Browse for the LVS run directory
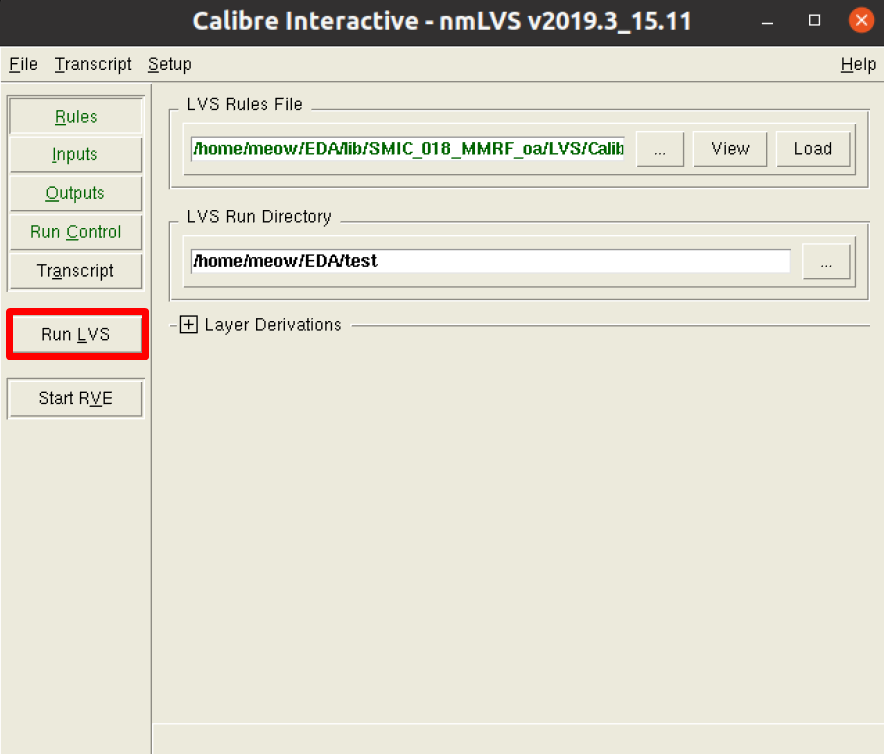 (x=827, y=261)
